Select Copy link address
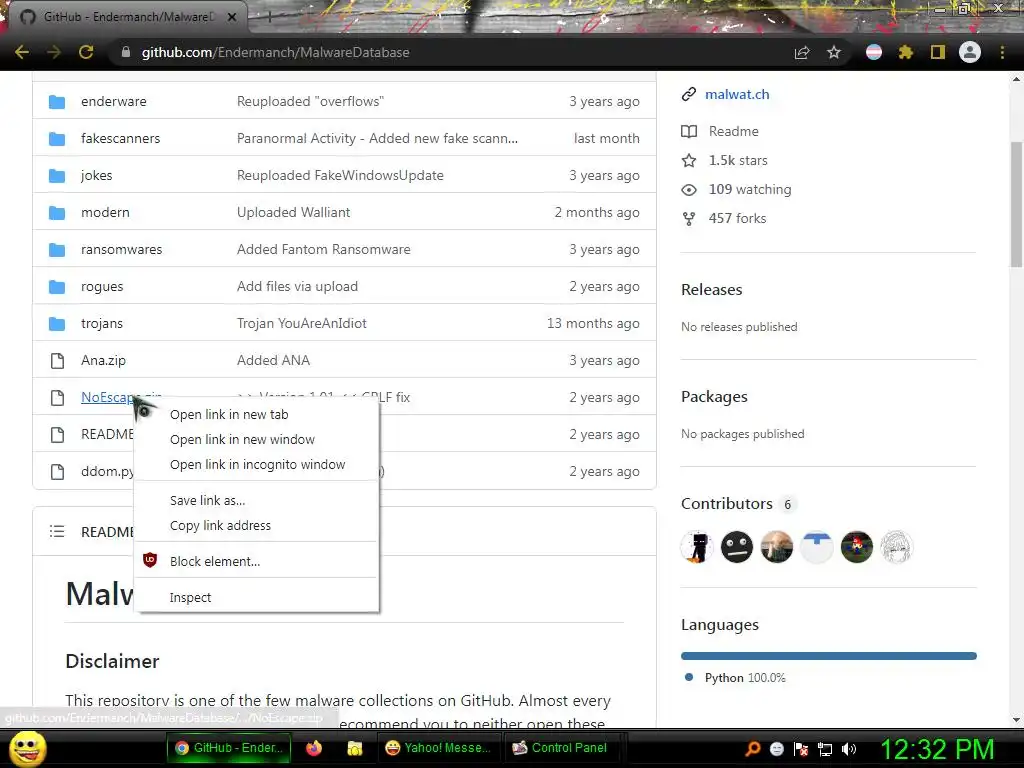1024x768 pixels. pos(256,526)
